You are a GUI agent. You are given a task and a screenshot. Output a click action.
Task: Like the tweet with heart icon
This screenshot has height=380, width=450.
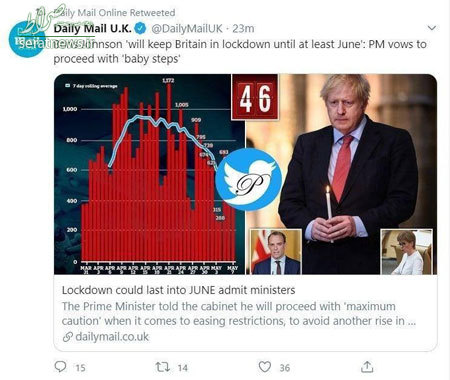tap(265, 367)
